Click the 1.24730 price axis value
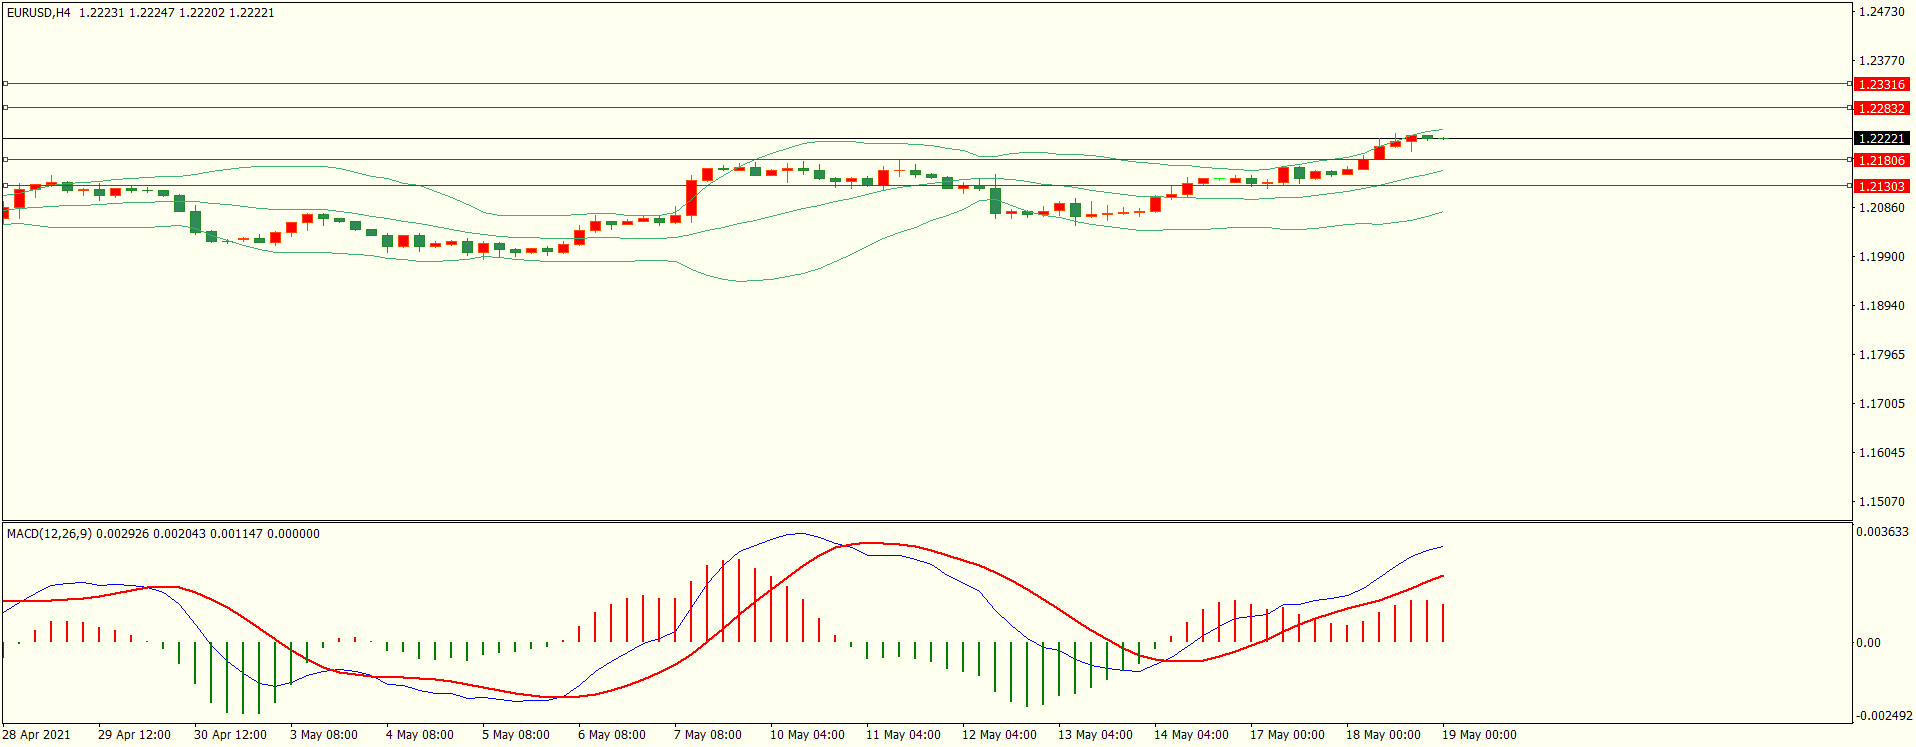Image resolution: width=1916 pixels, height=747 pixels. (x=1881, y=12)
